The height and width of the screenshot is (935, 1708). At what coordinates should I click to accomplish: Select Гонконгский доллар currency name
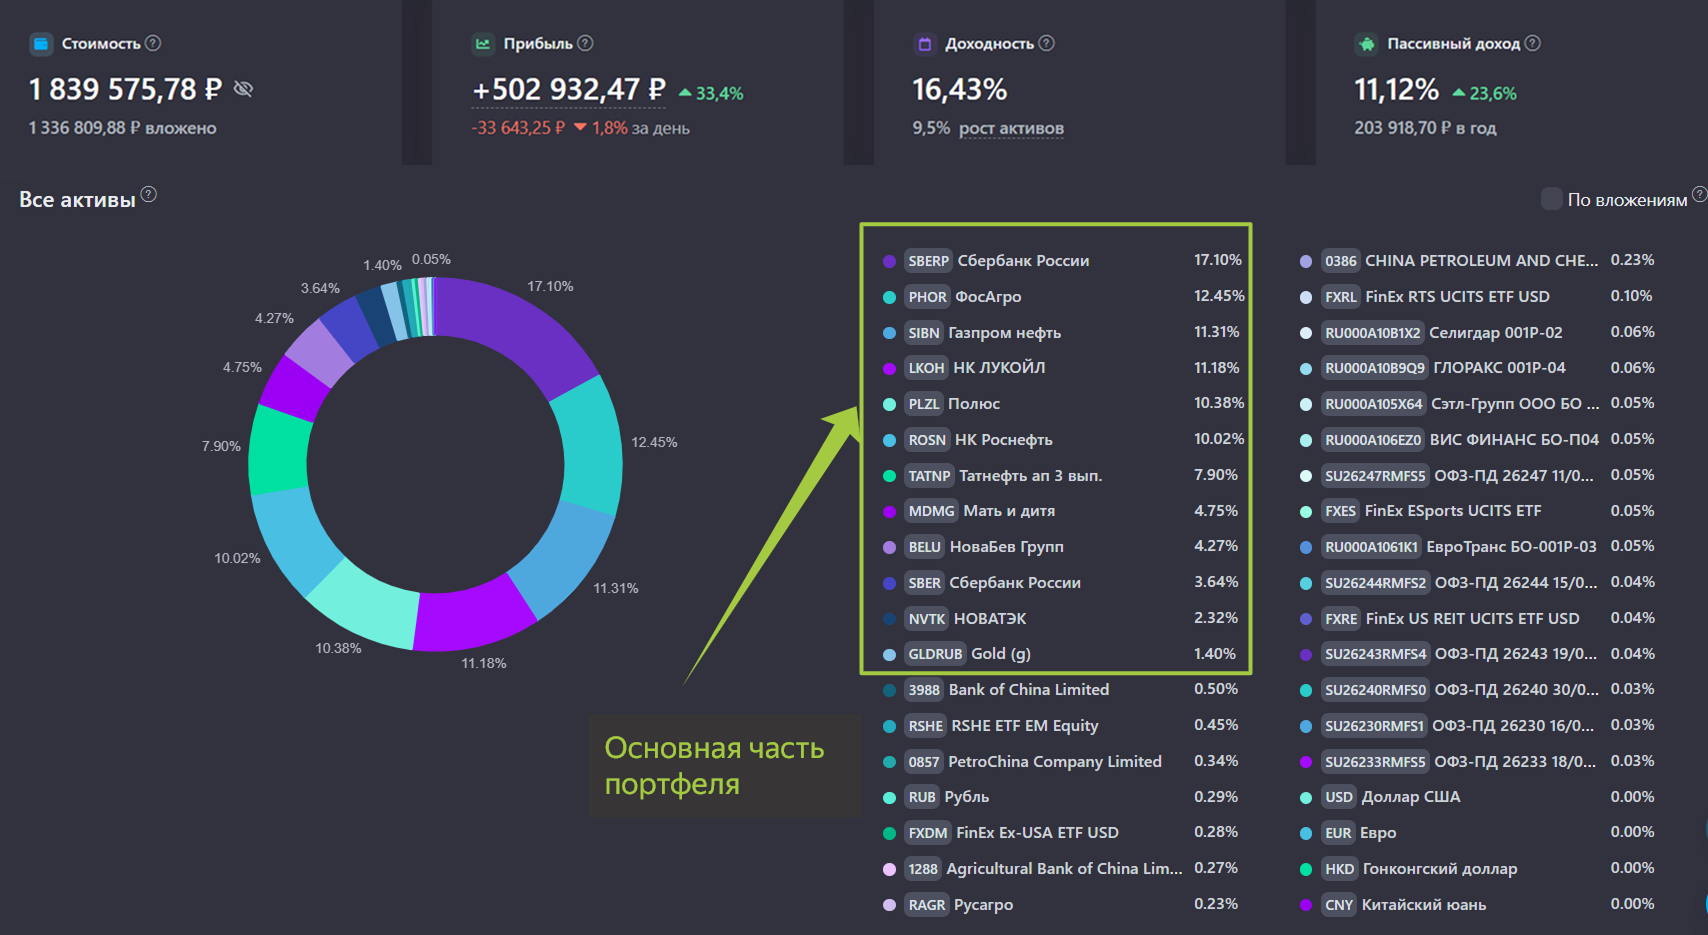coord(1440,869)
